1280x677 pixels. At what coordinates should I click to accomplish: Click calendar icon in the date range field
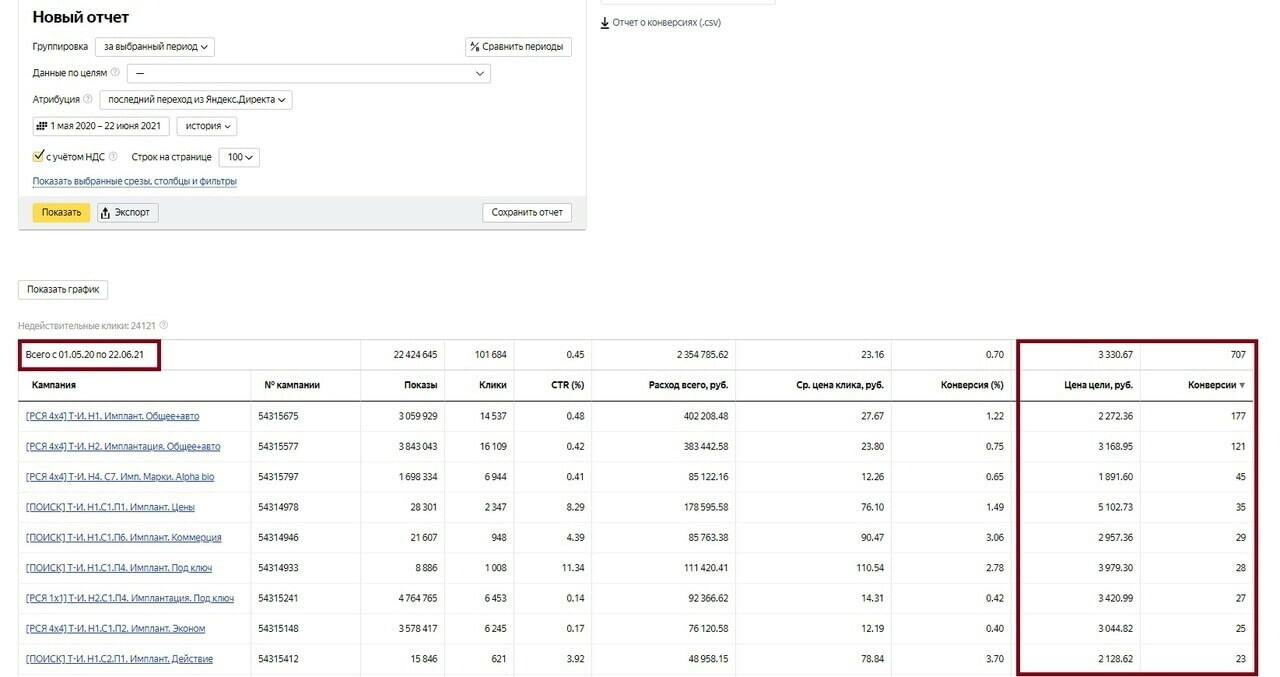coord(41,126)
